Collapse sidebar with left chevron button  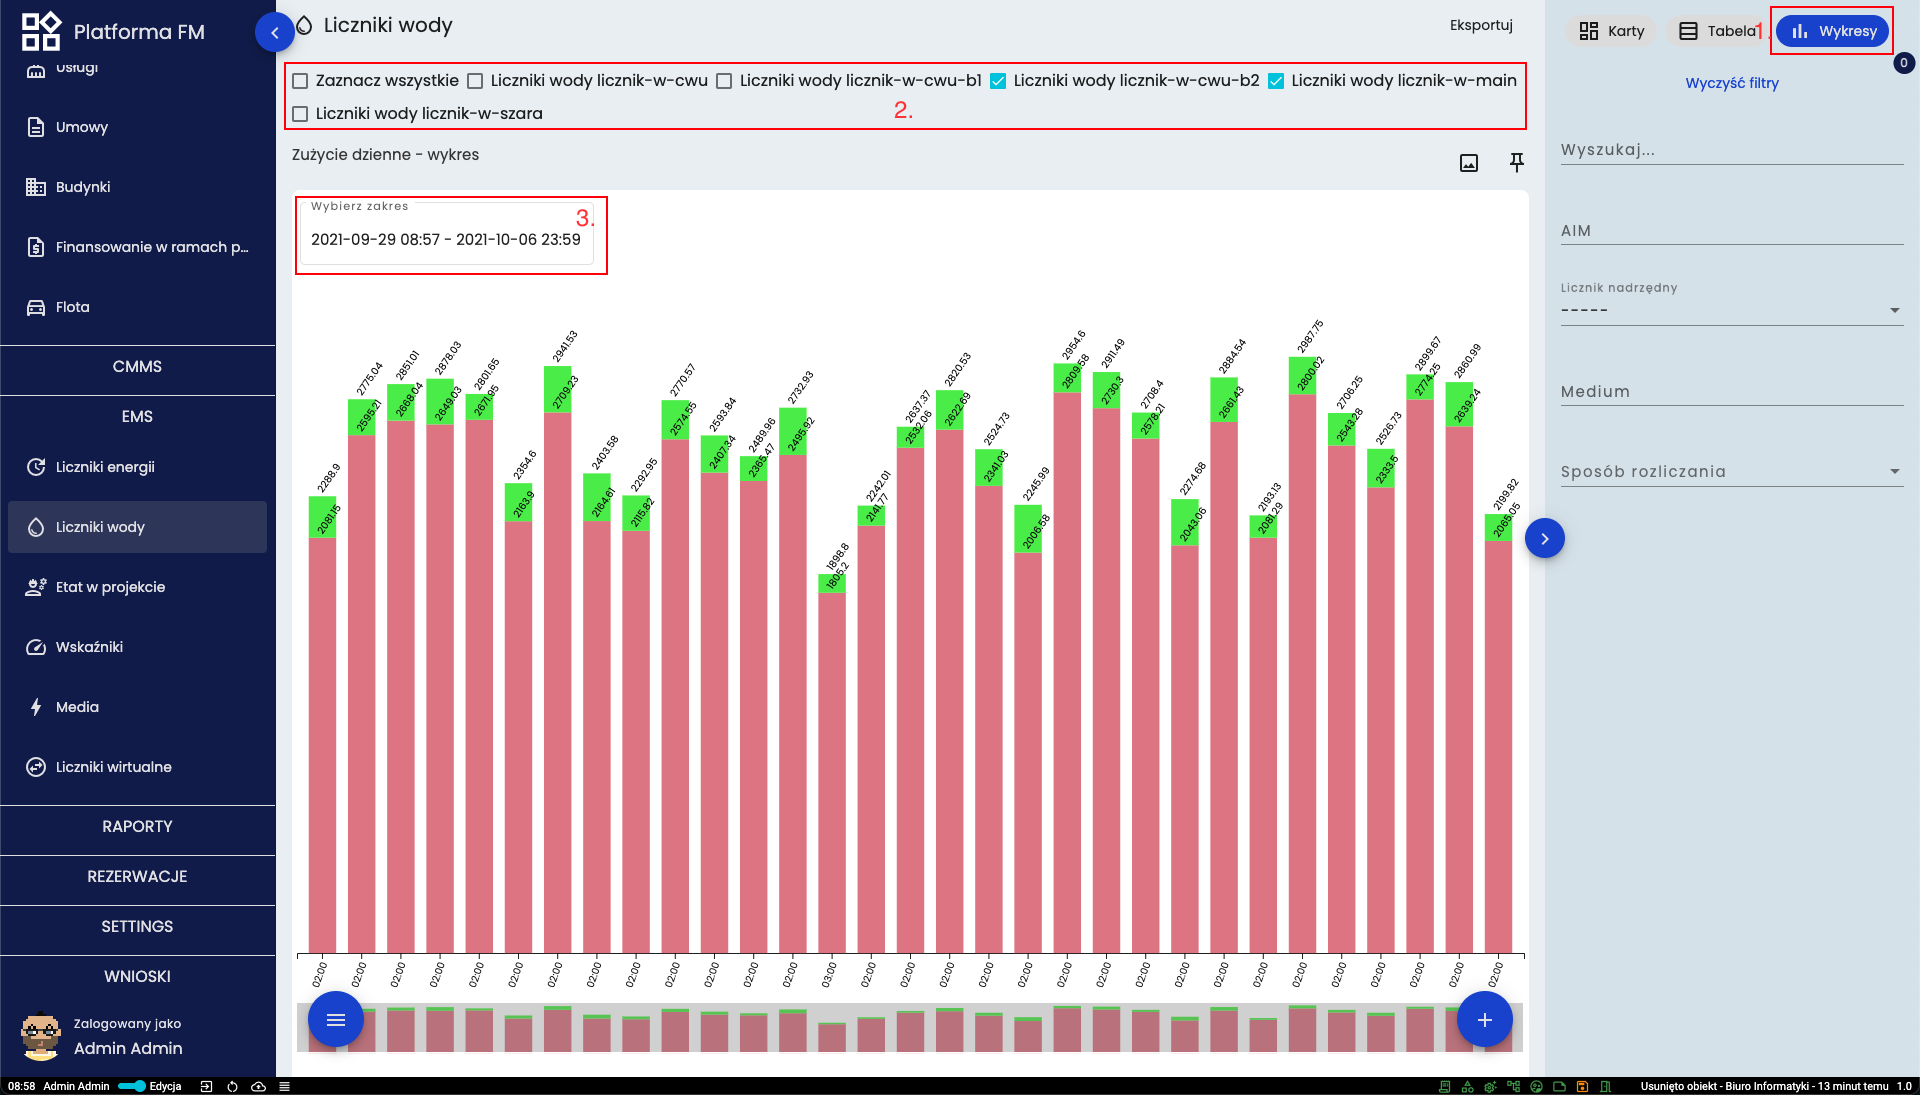point(275,33)
